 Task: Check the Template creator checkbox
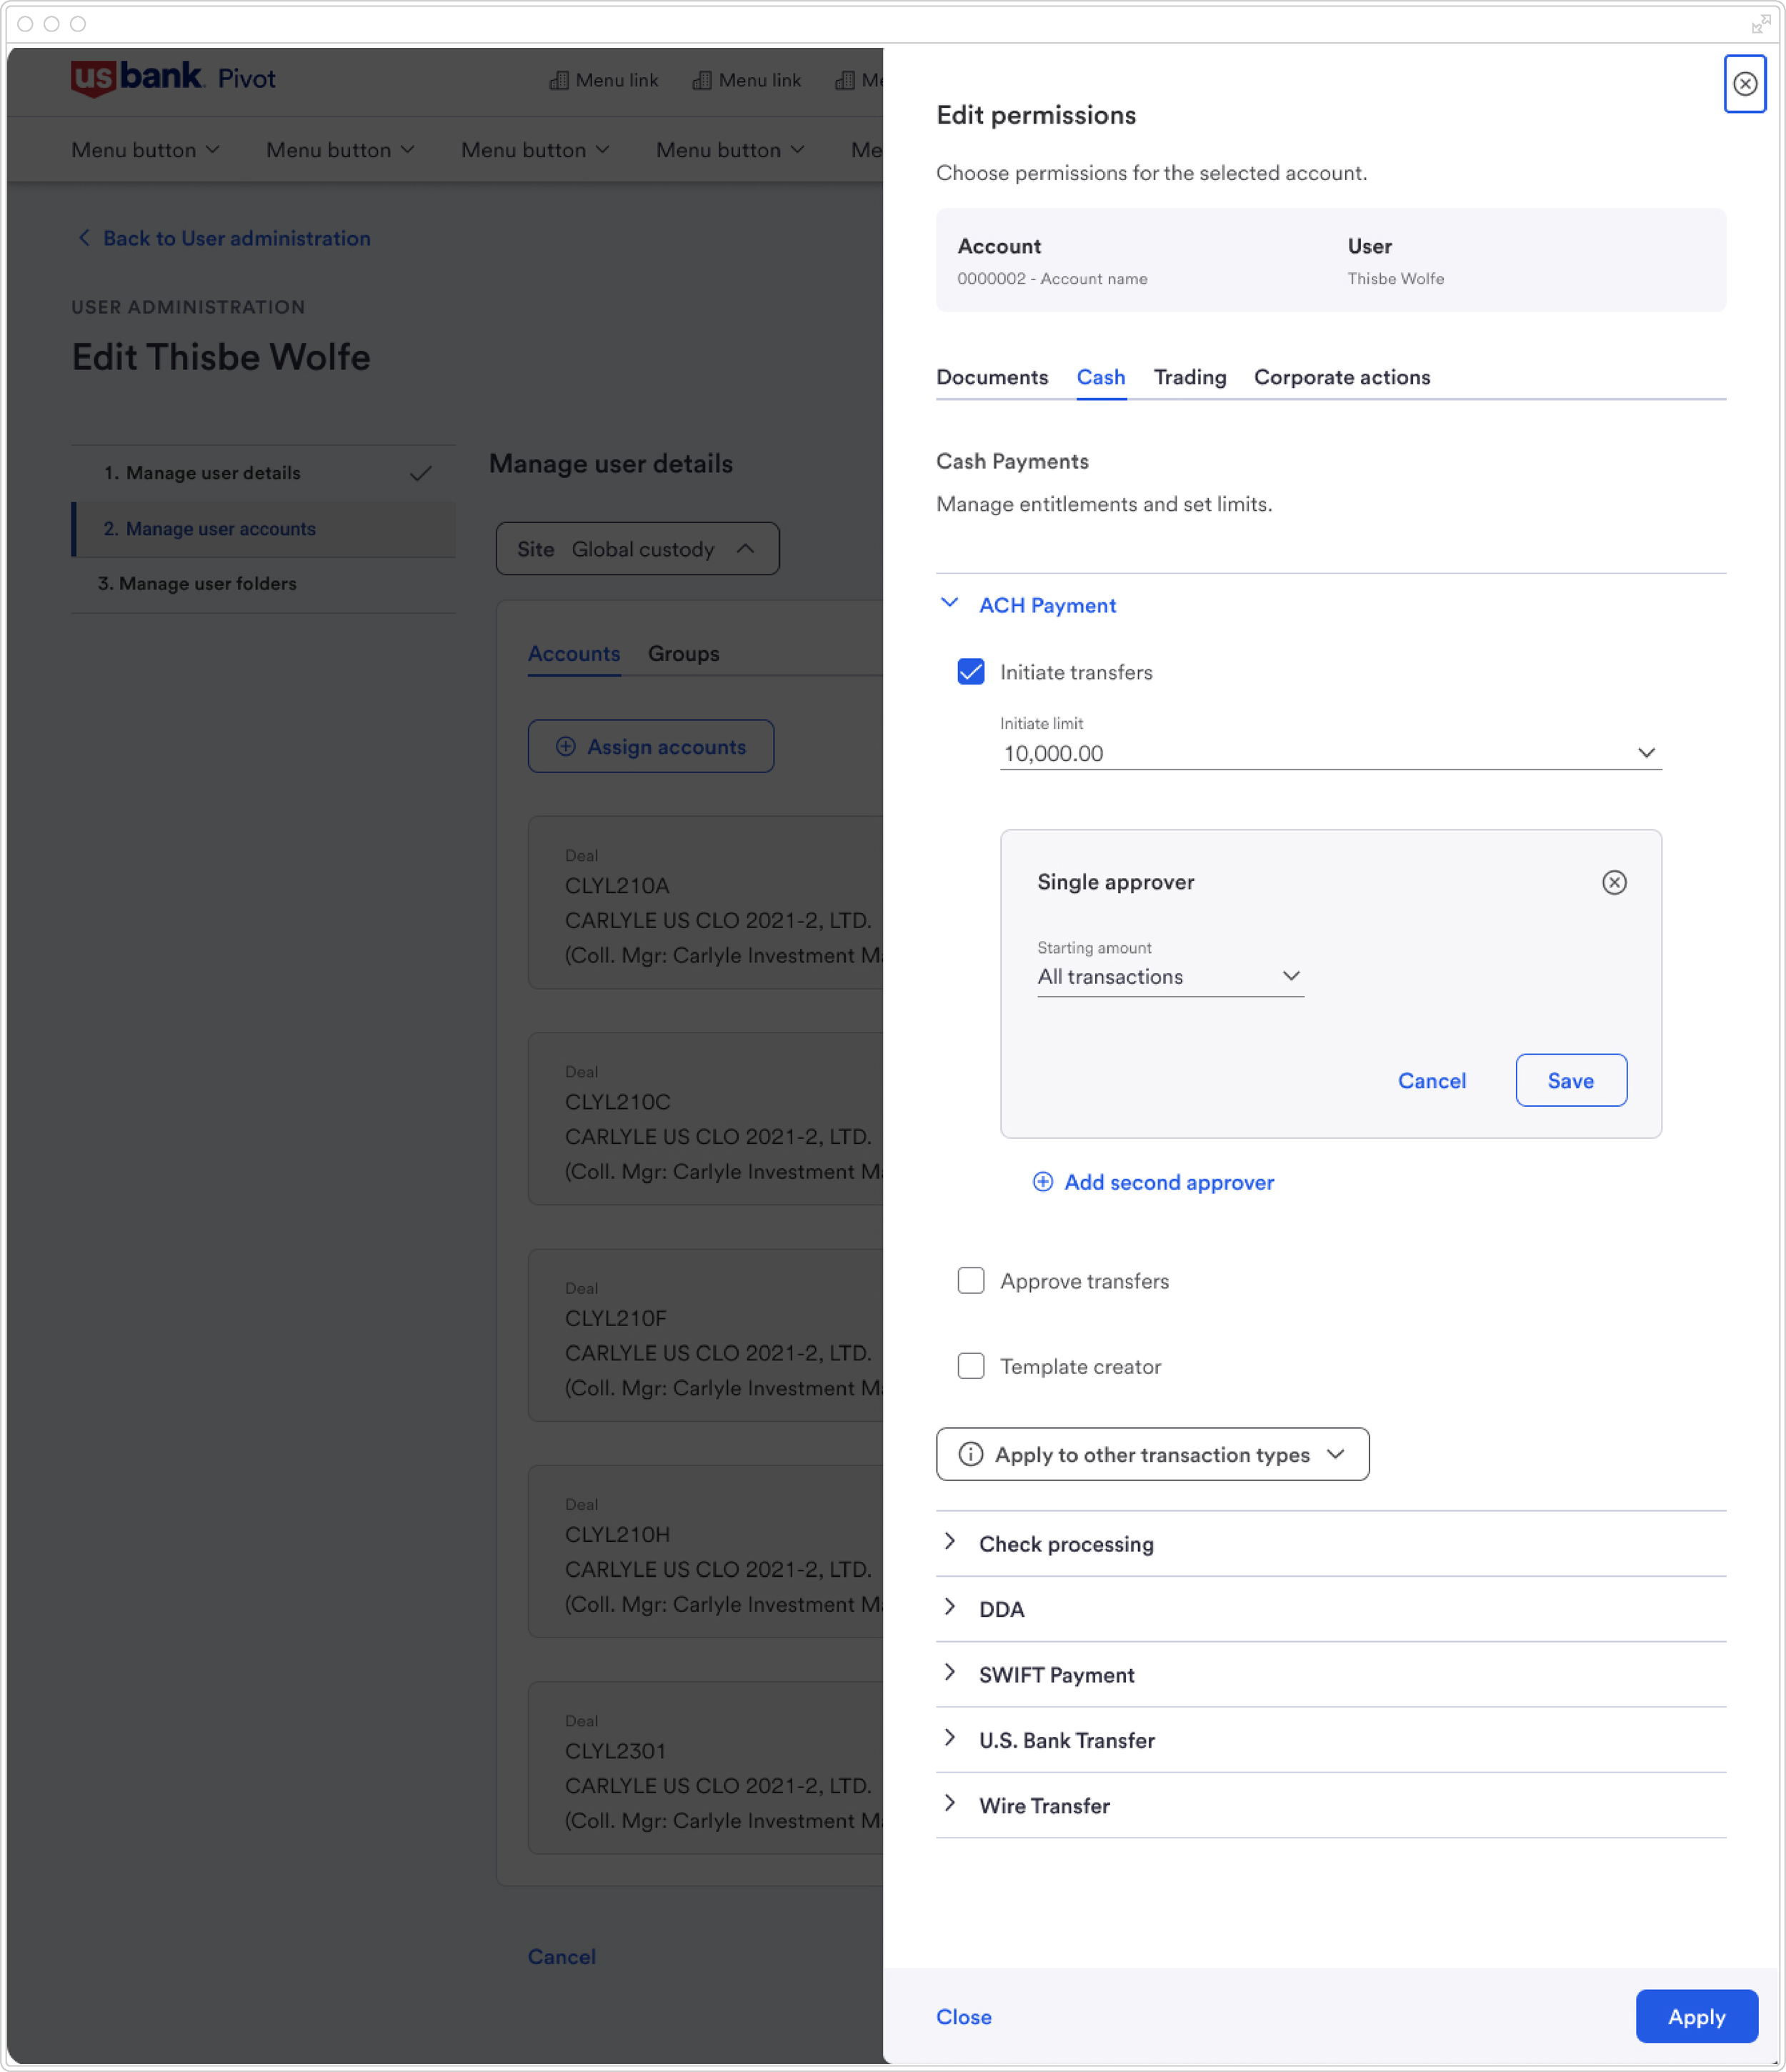click(x=970, y=1366)
